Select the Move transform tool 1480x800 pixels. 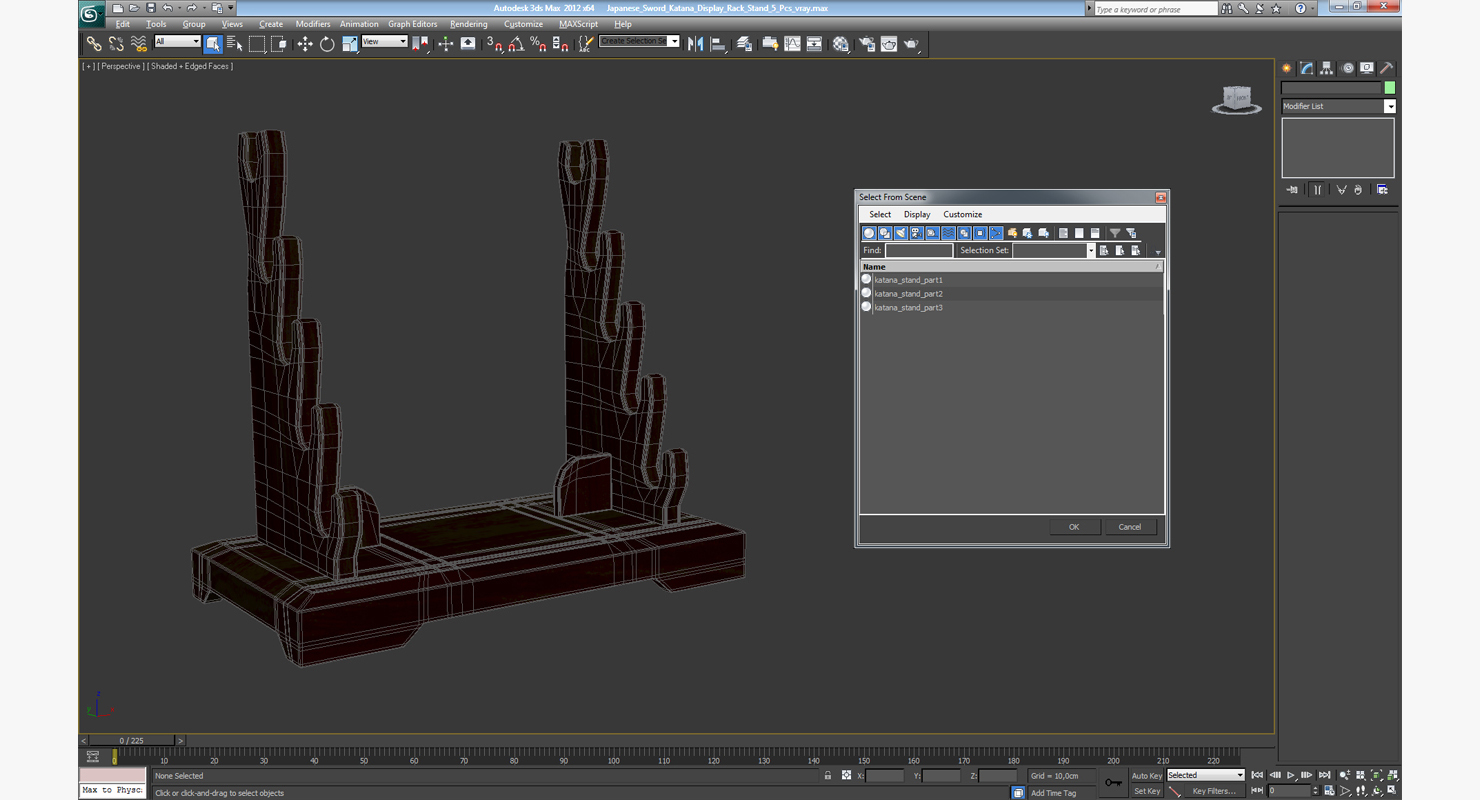[x=305, y=44]
